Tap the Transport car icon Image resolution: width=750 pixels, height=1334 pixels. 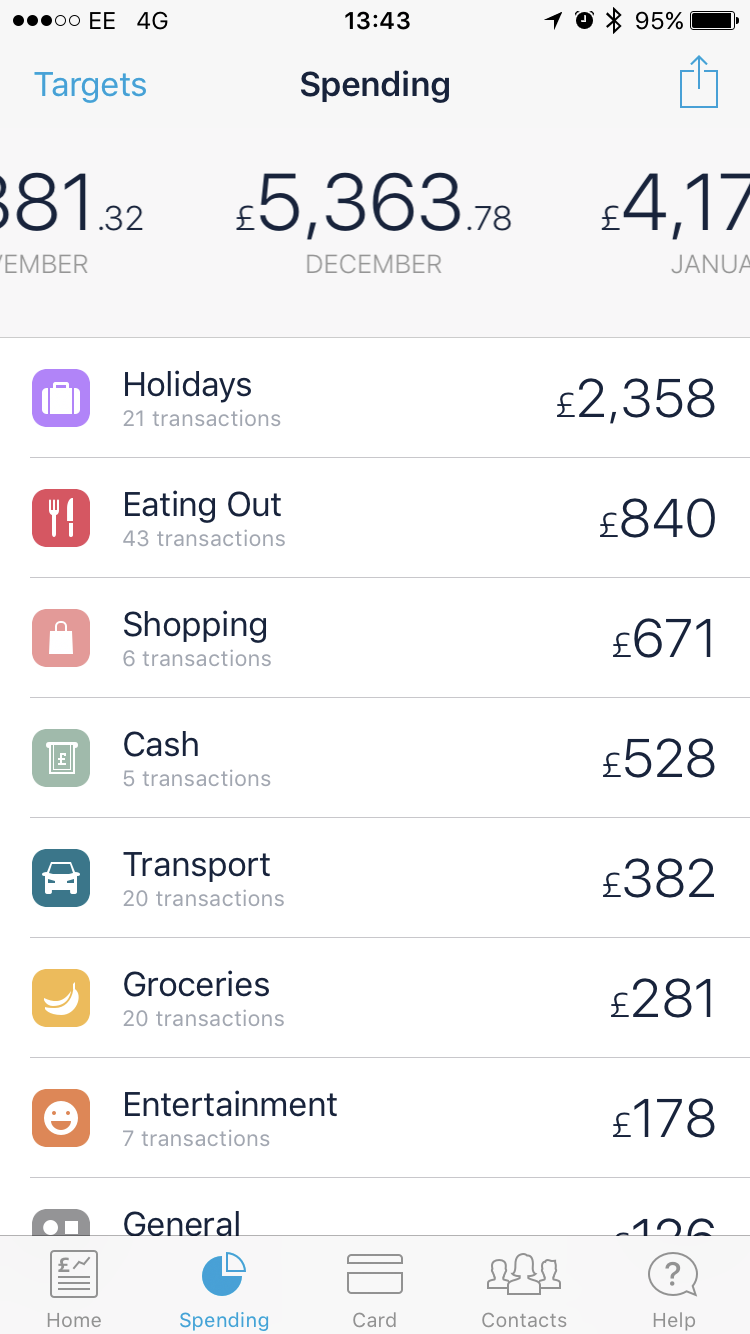pos(61,878)
